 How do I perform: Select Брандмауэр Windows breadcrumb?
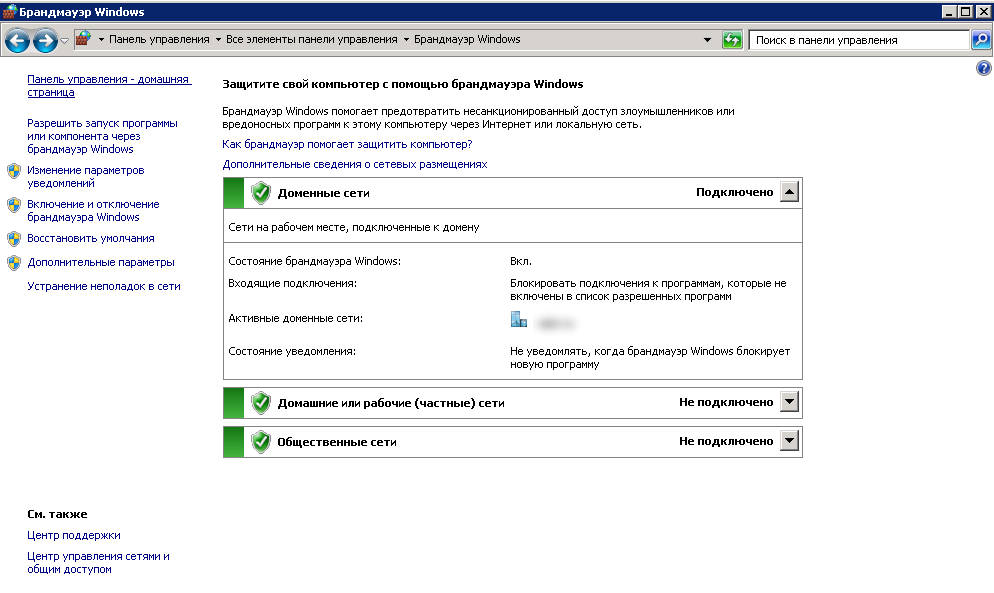[467, 39]
